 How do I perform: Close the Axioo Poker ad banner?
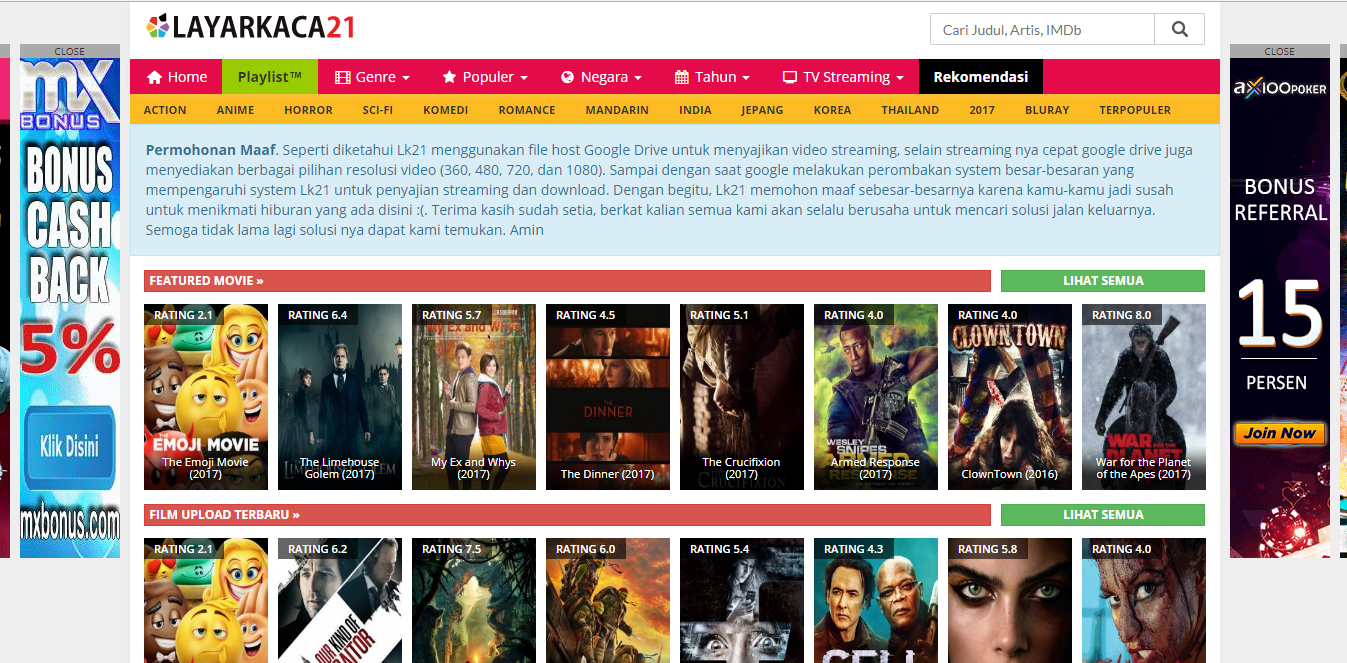point(1280,51)
